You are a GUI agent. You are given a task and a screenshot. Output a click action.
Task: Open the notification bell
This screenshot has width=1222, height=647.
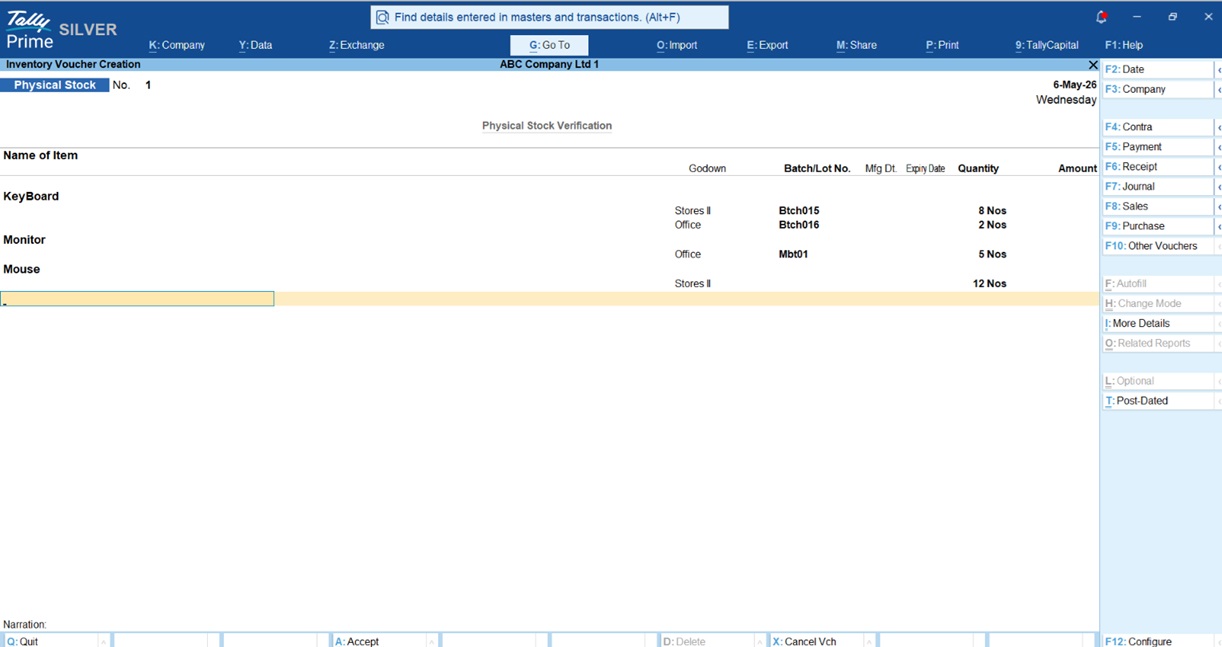coord(1101,17)
